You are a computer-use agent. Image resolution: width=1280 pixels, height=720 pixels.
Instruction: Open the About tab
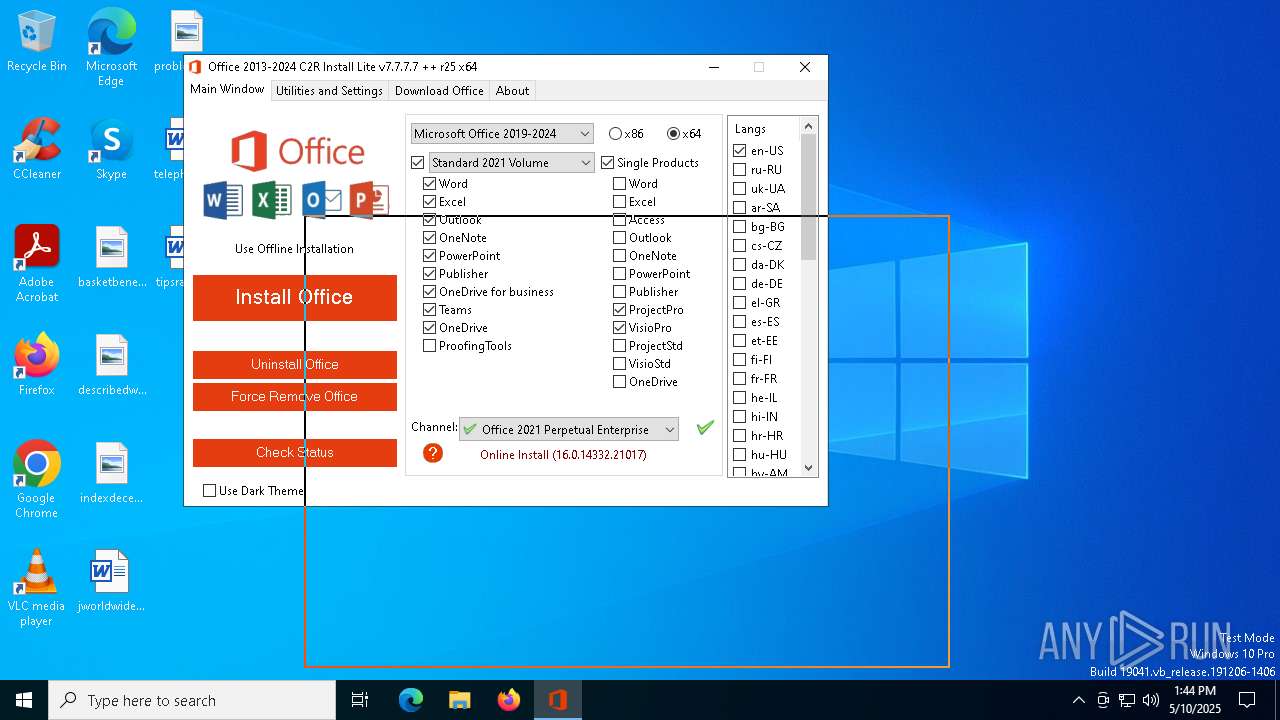[512, 90]
